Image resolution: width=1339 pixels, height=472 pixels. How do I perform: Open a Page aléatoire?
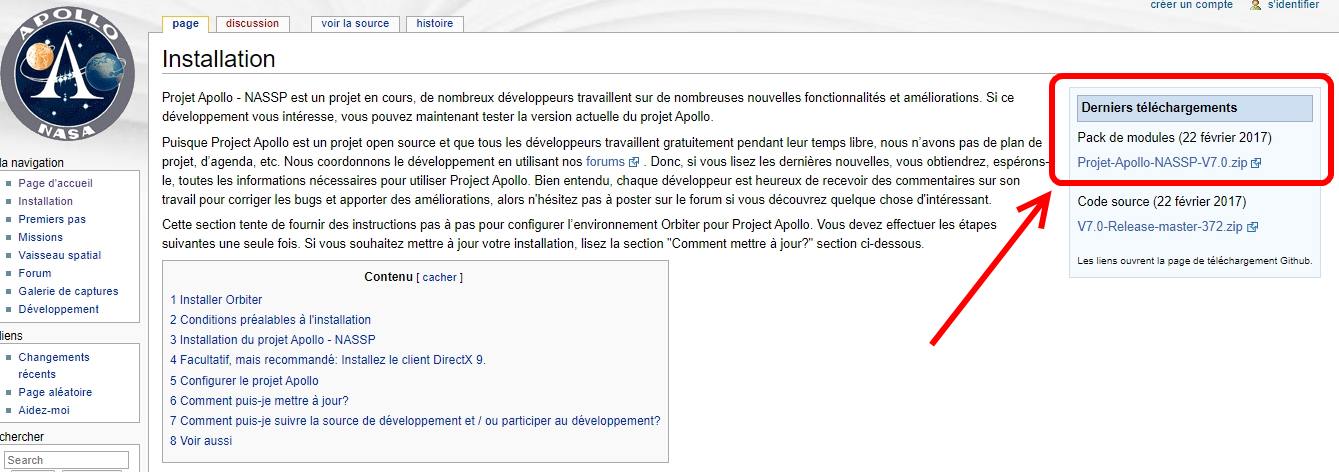click(x=55, y=392)
